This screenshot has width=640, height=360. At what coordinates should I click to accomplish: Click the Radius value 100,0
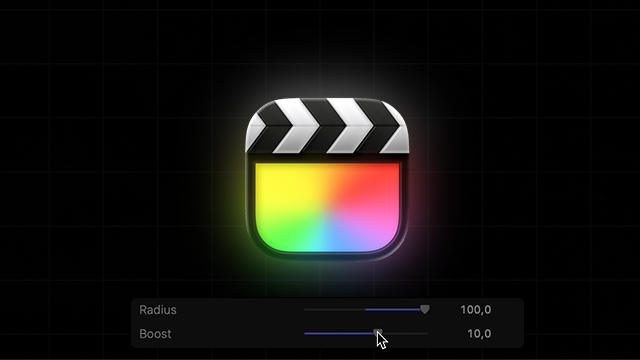(476, 310)
